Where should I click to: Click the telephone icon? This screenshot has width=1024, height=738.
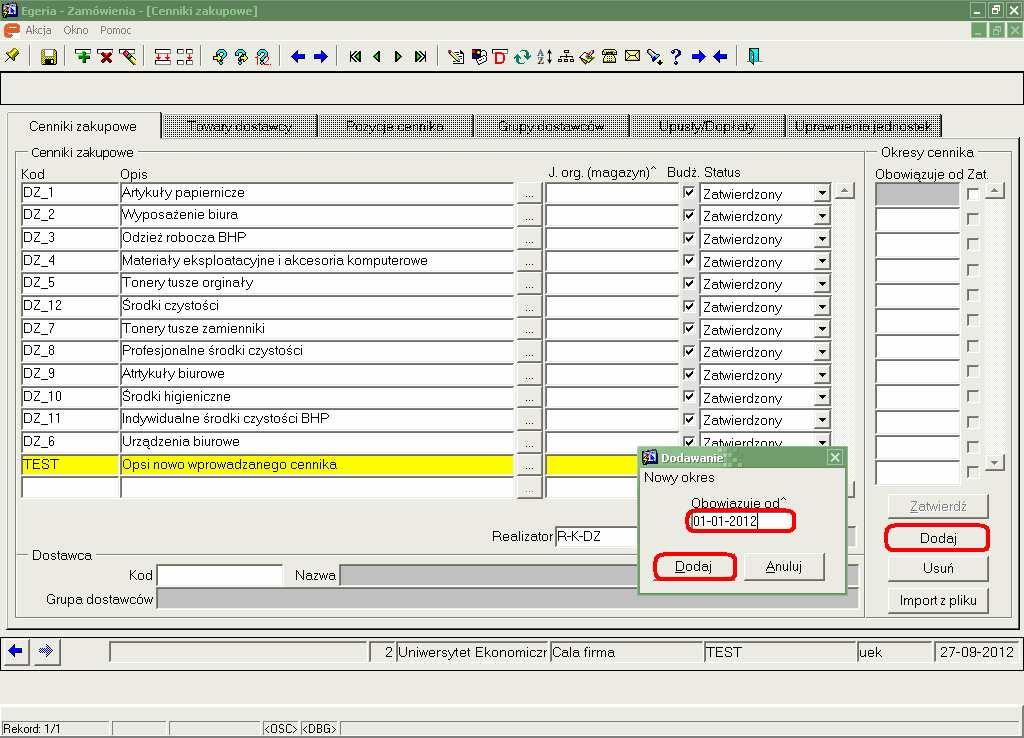coord(609,57)
